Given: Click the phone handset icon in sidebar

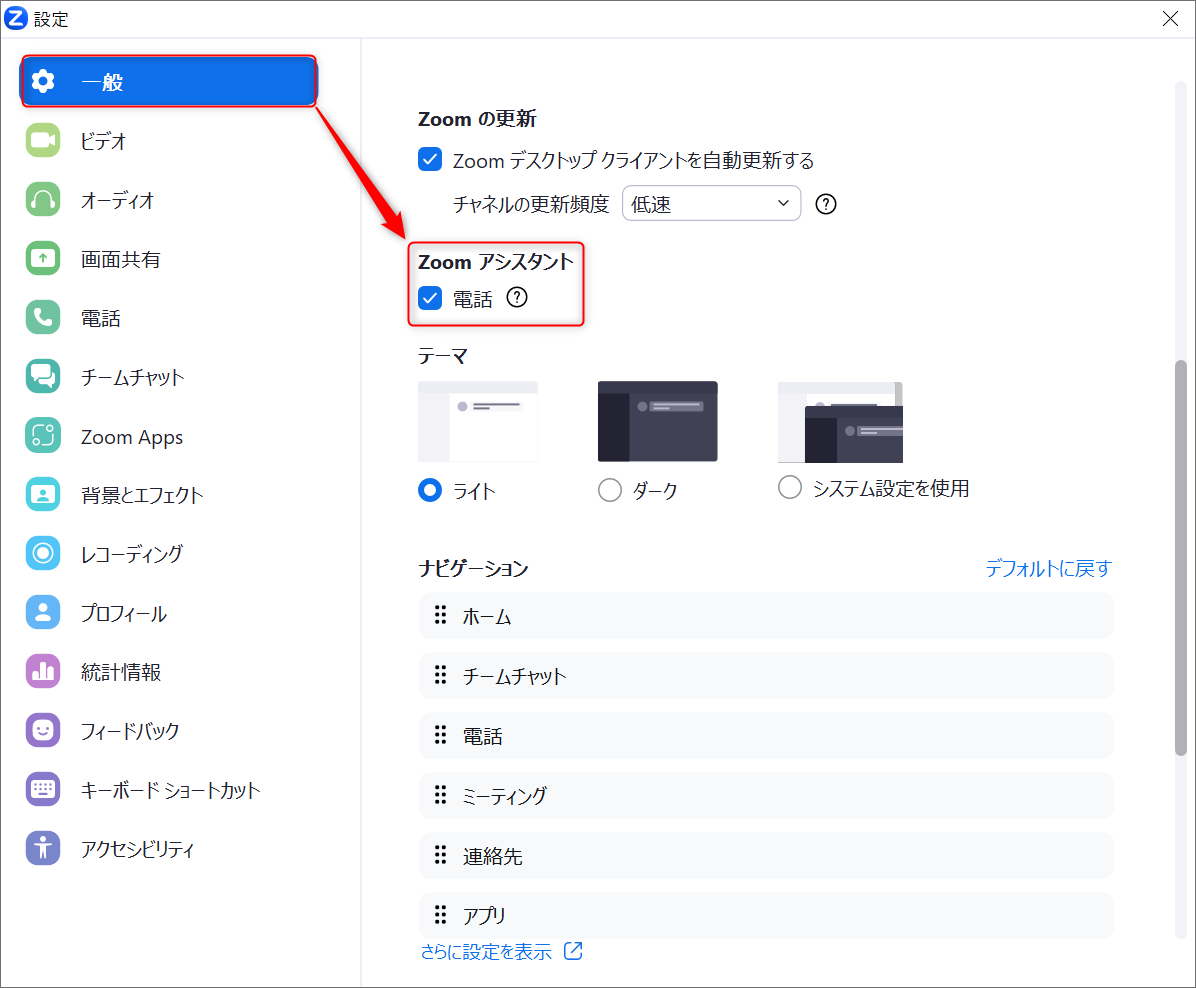Looking at the screenshot, I should 43,317.
